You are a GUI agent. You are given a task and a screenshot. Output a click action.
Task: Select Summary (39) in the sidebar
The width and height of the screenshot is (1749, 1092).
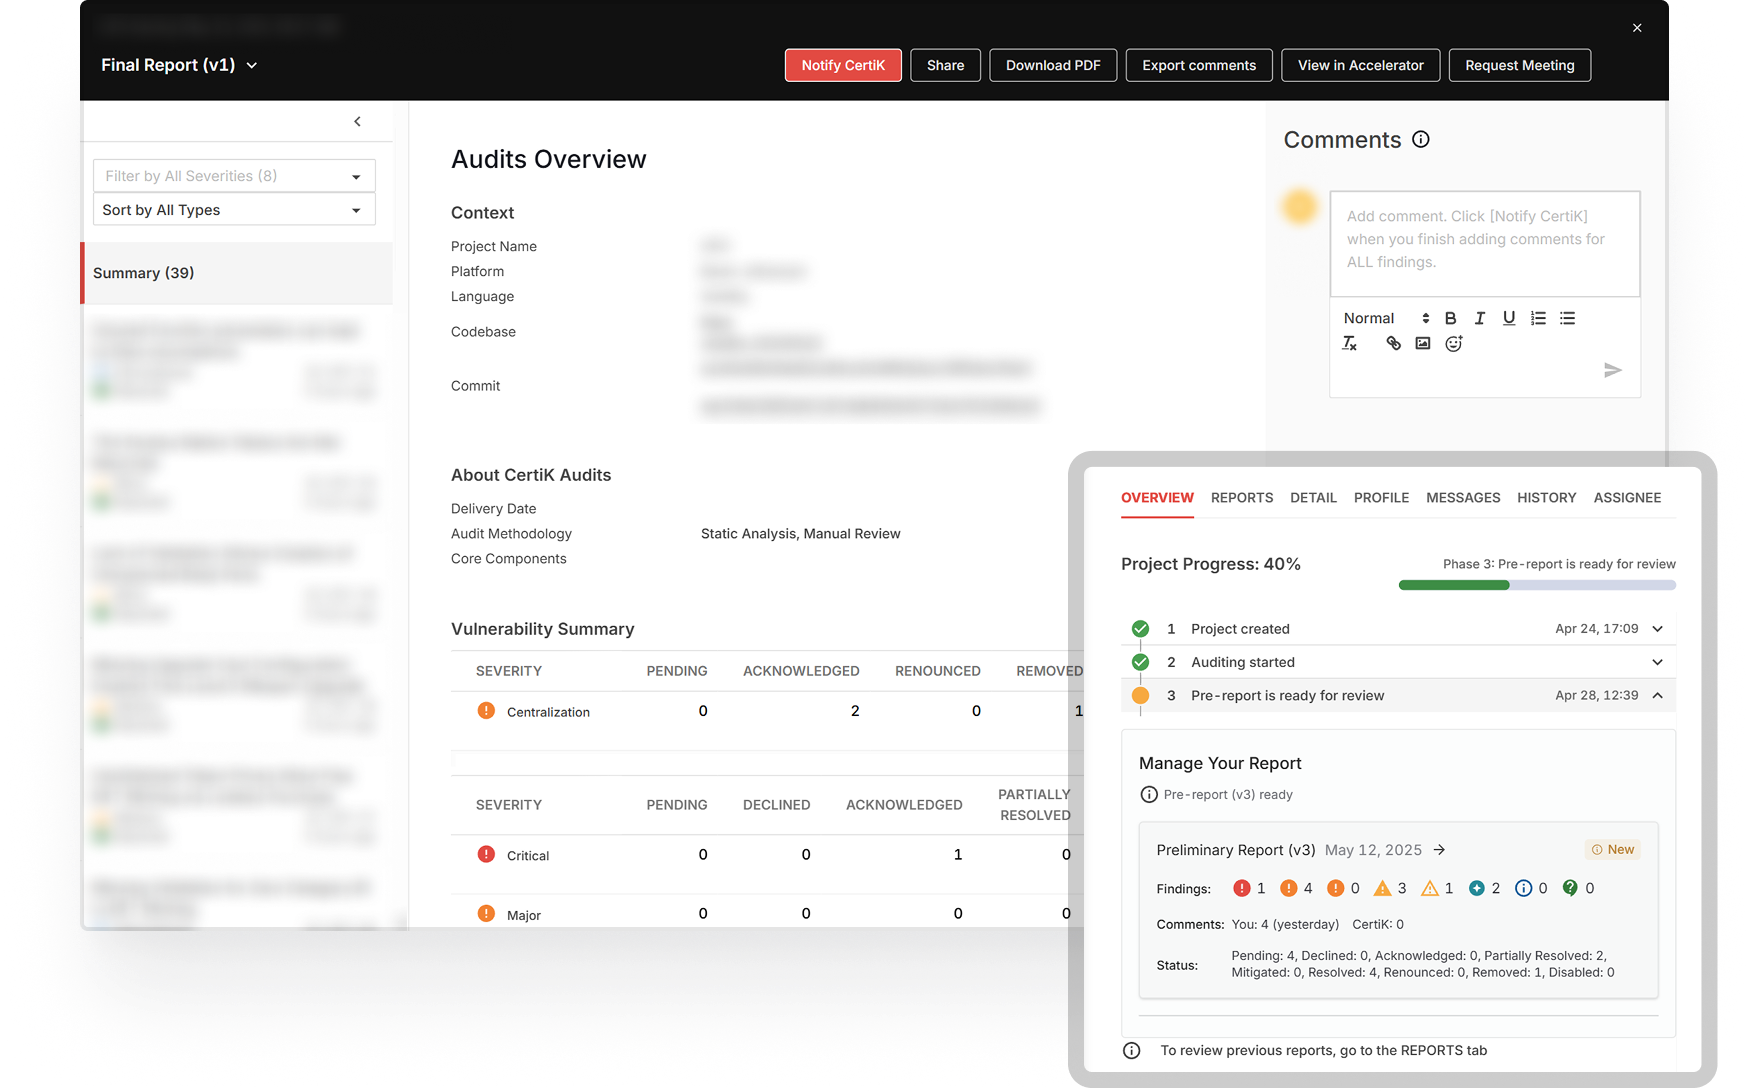click(x=237, y=273)
